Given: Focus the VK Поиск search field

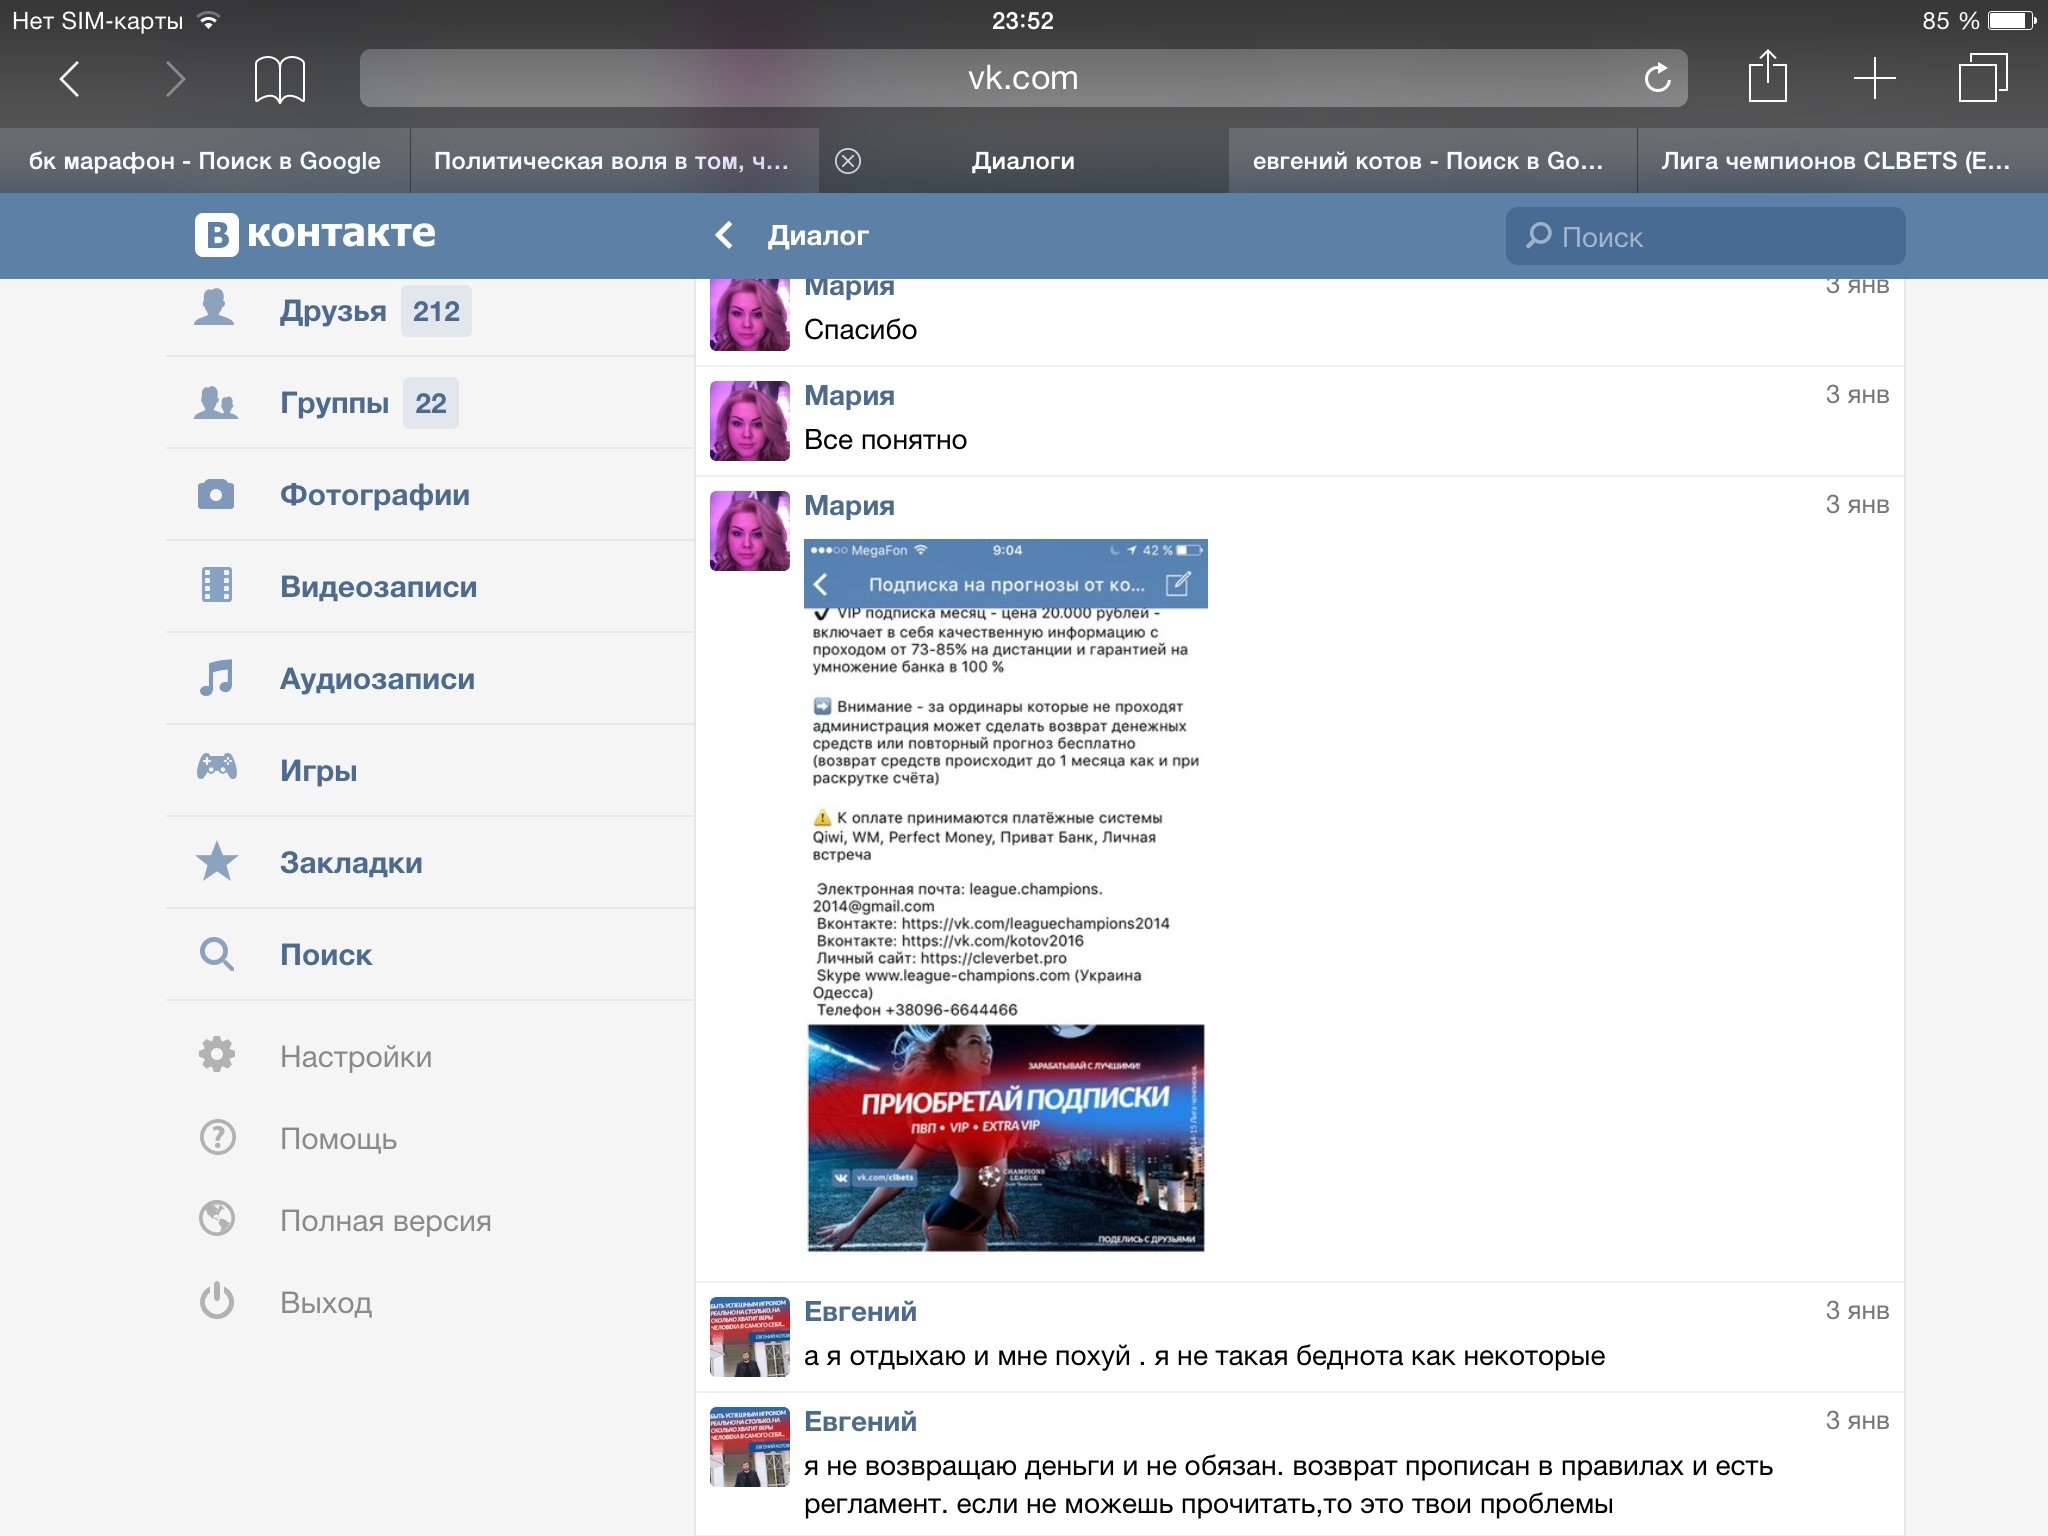Looking at the screenshot, I should tap(1705, 237).
